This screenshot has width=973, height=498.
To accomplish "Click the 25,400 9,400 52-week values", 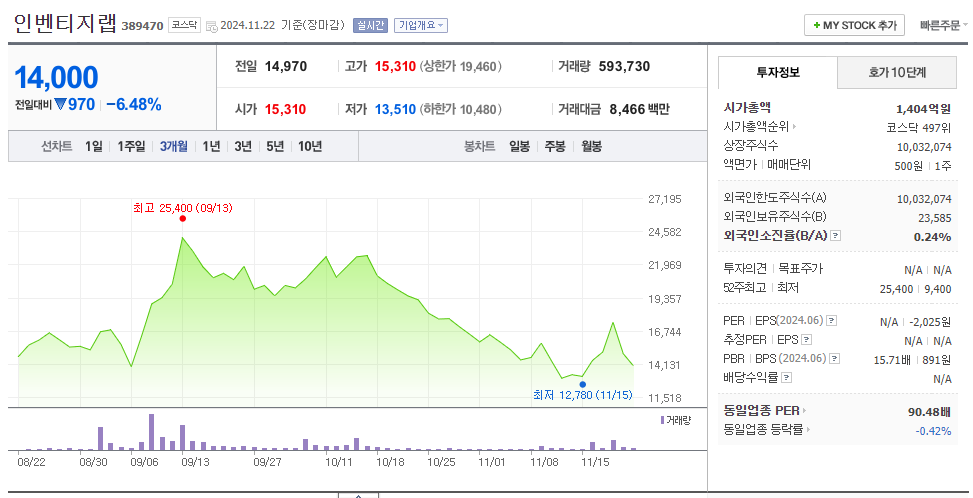I will click(915, 289).
